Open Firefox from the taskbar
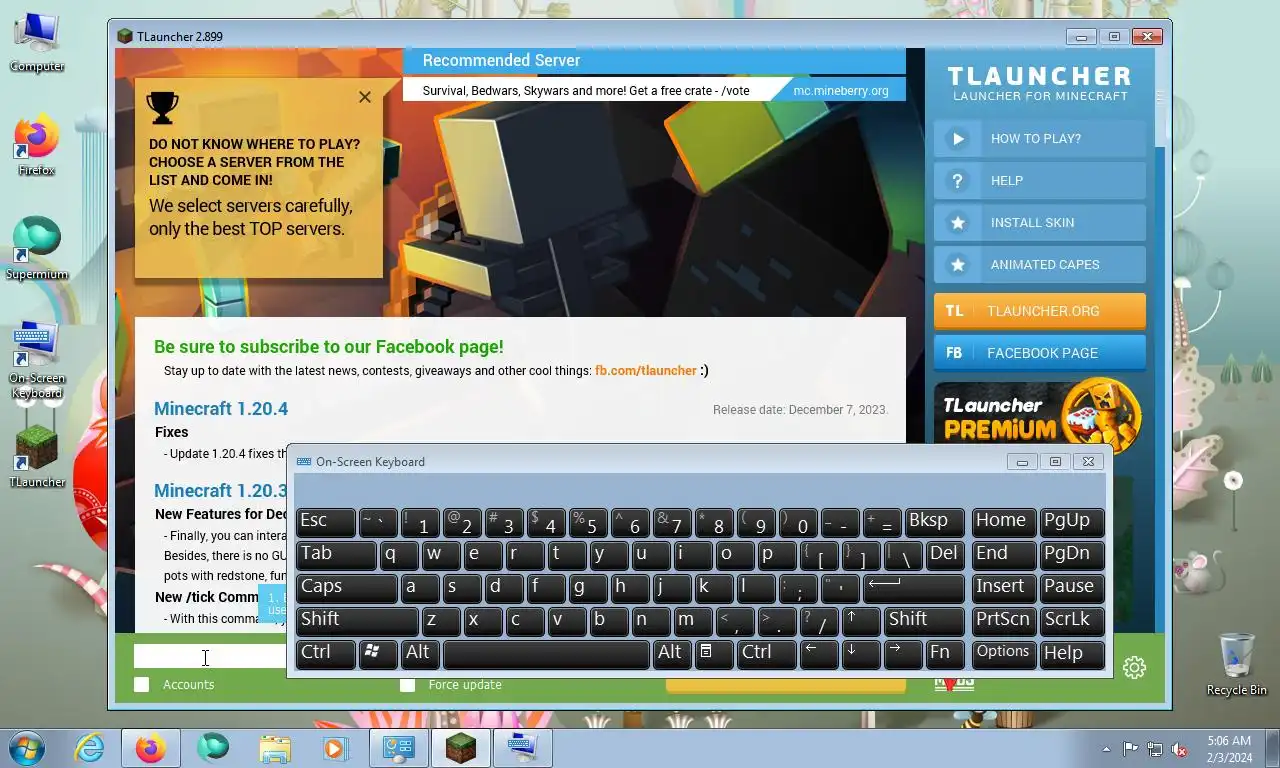The height and width of the screenshot is (768, 1280). tap(151, 748)
